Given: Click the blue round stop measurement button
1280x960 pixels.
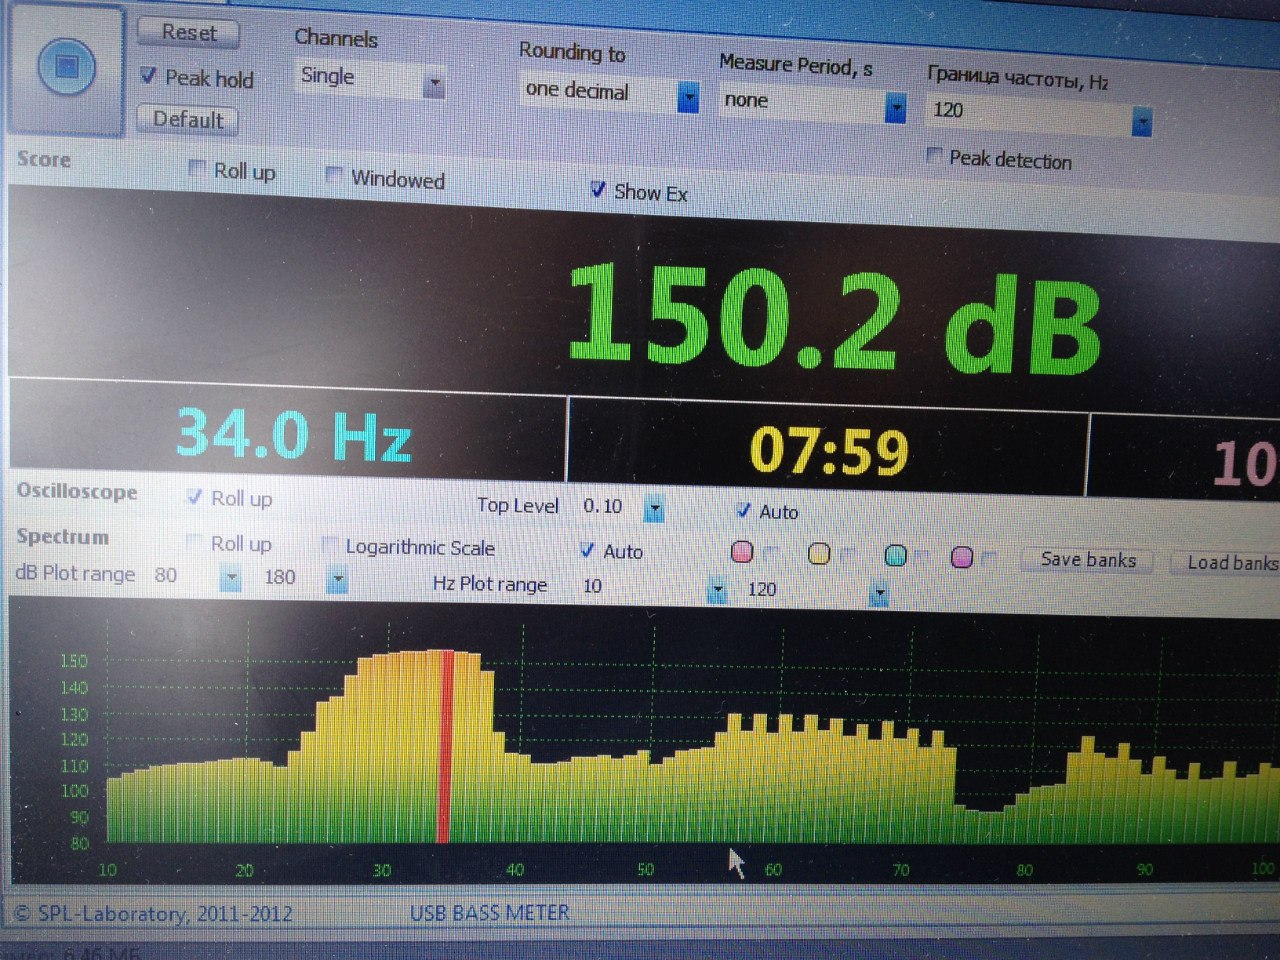Looking at the screenshot, I should pos(66,68).
